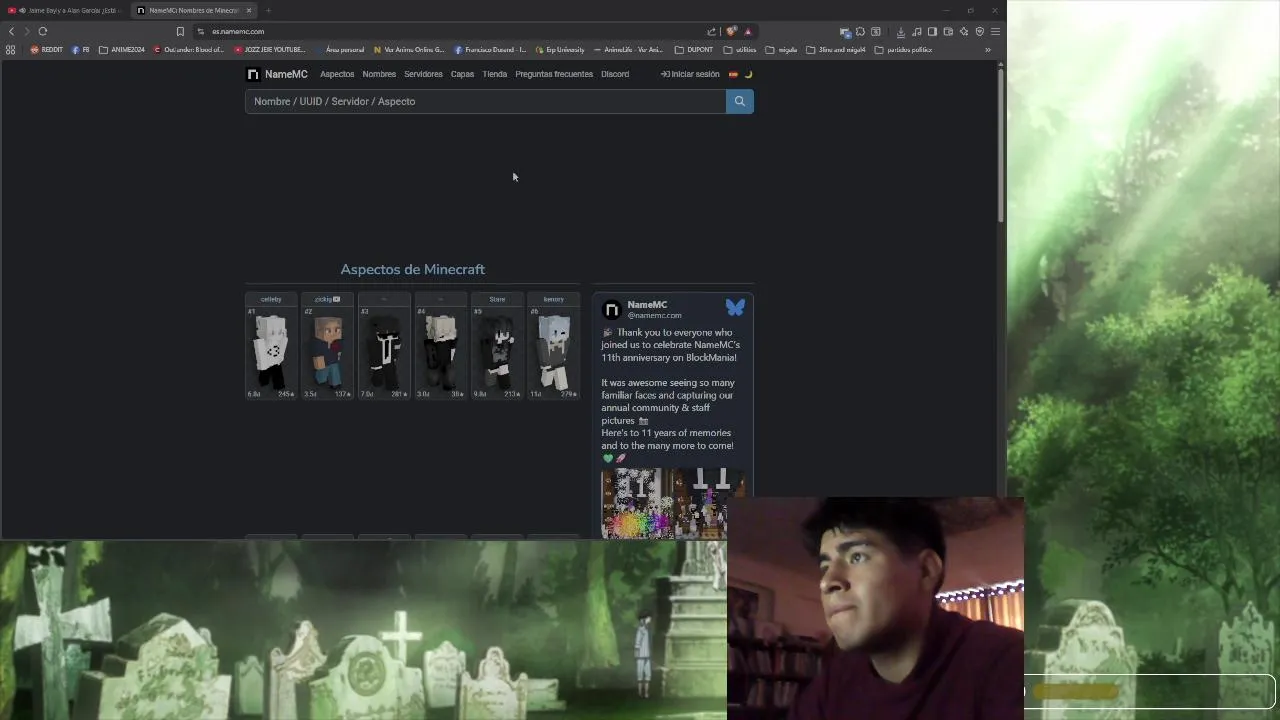Image resolution: width=1280 pixels, height=720 pixels.
Task: Close the NameMC browser tab
Action: pos(249,10)
